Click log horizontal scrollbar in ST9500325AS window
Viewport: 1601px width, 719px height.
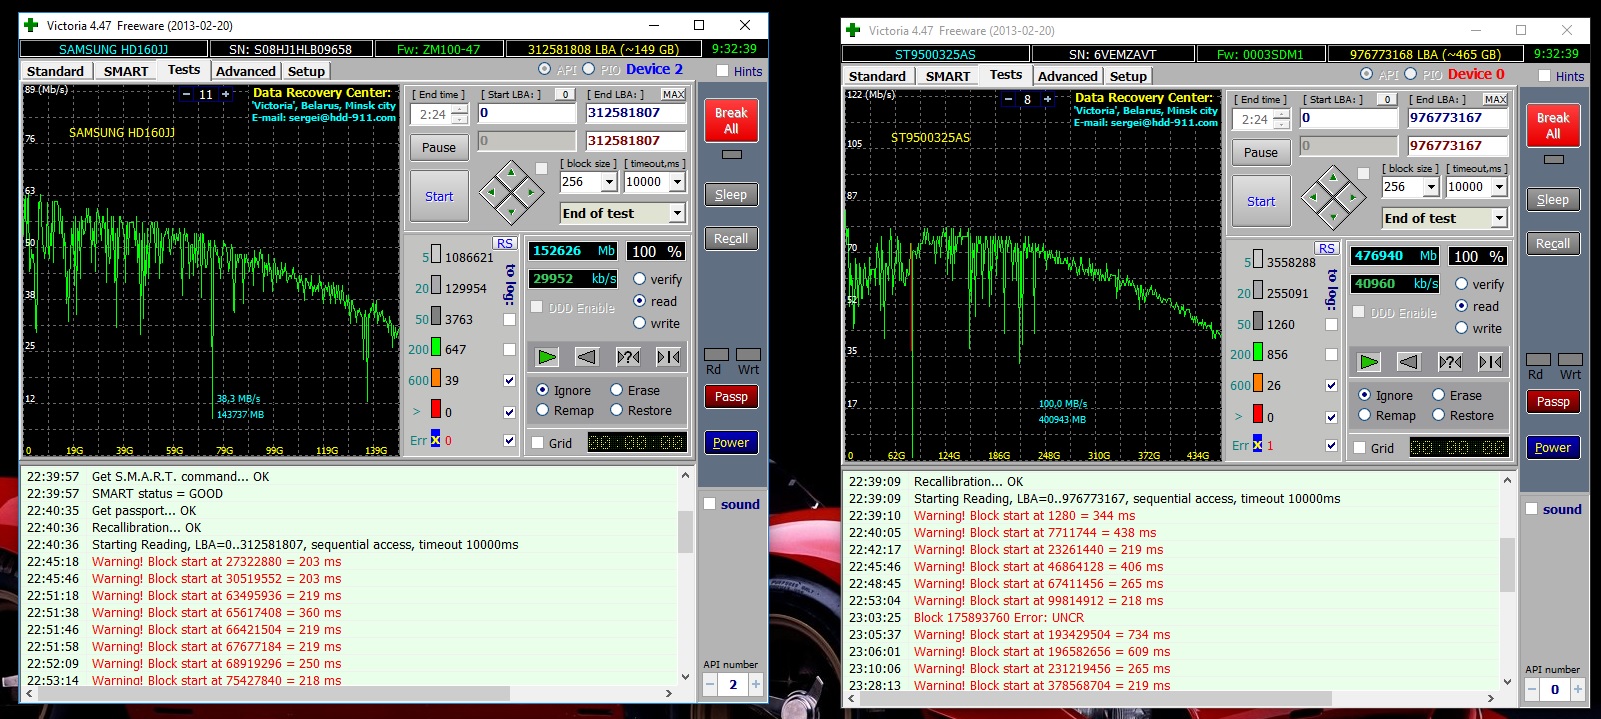pos(1171,698)
